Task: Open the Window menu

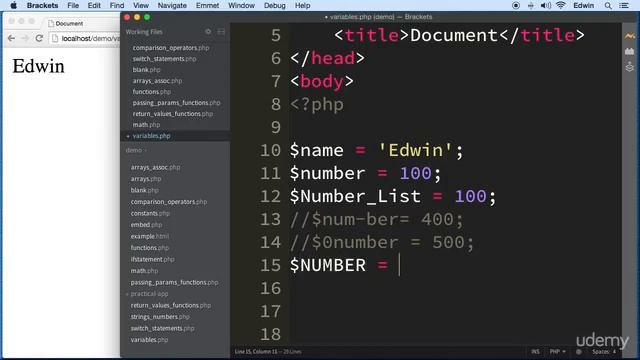Action: pyautogui.click(x=241, y=5)
